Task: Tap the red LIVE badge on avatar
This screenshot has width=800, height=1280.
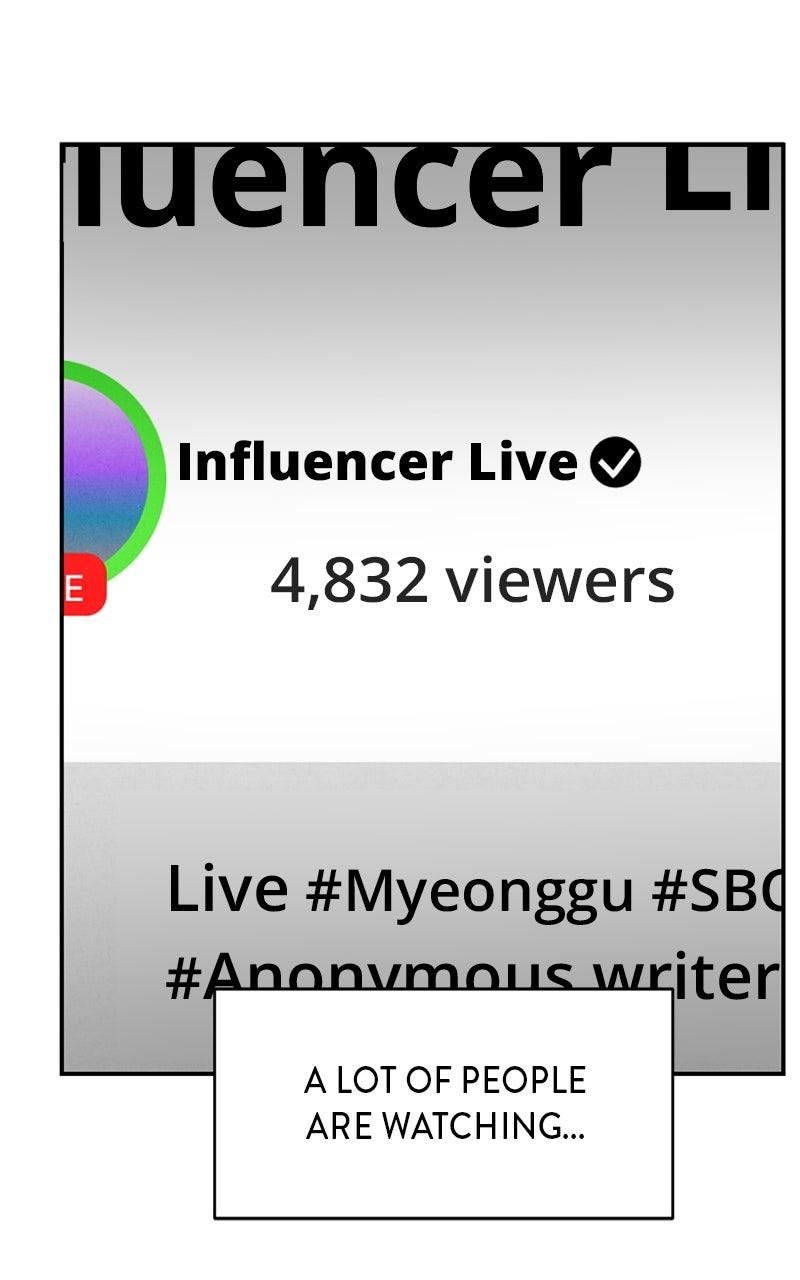Action: pos(85,584)
